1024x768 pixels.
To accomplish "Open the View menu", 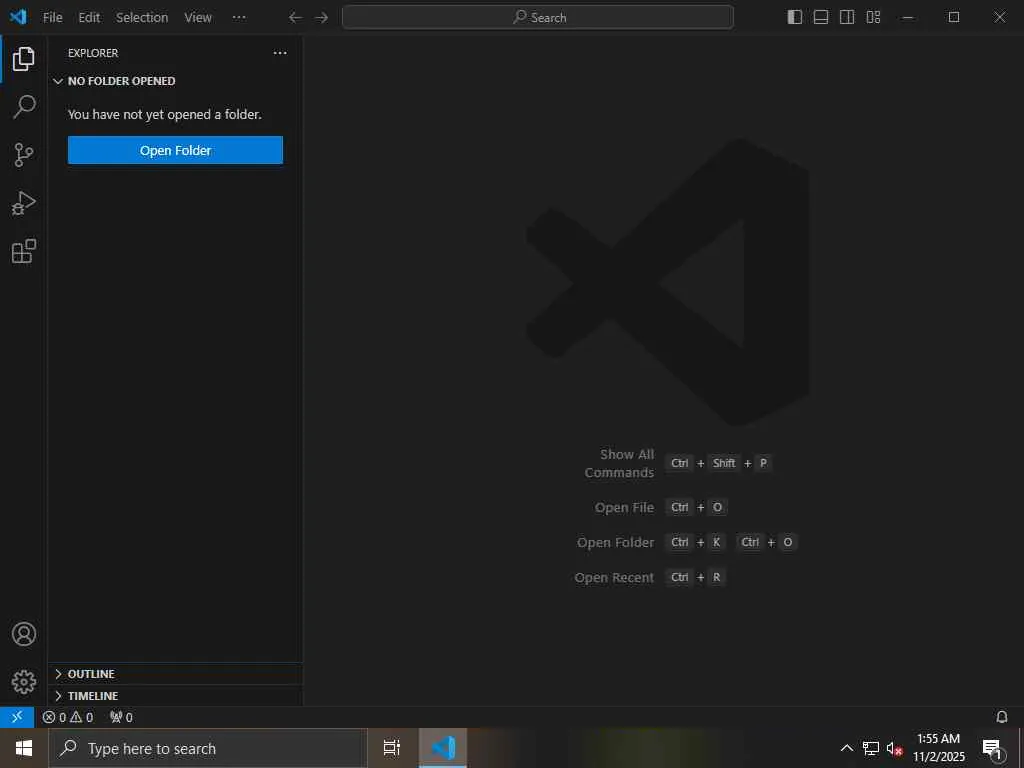I will pos(198,18).
